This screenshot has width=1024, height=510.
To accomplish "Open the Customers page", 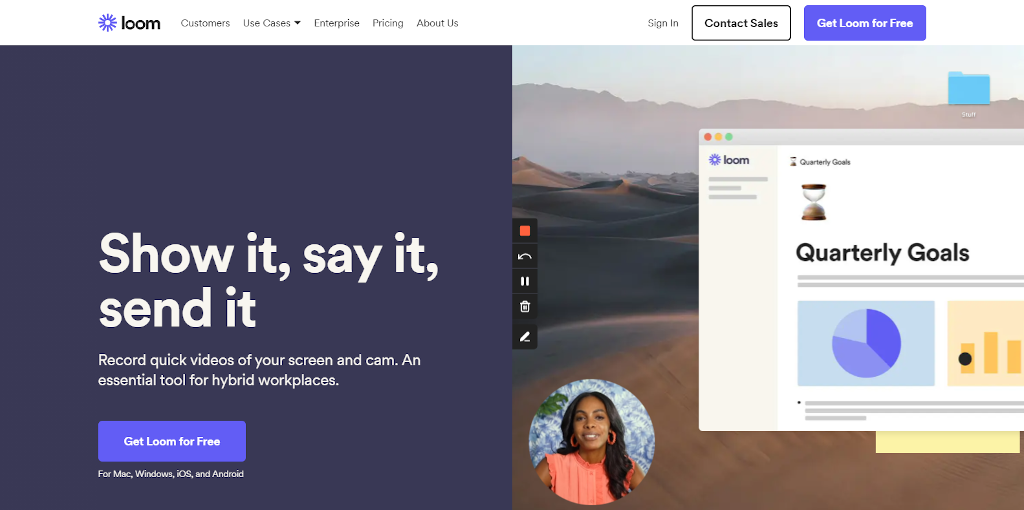I will pyautogui.click(x=205, y=23).
